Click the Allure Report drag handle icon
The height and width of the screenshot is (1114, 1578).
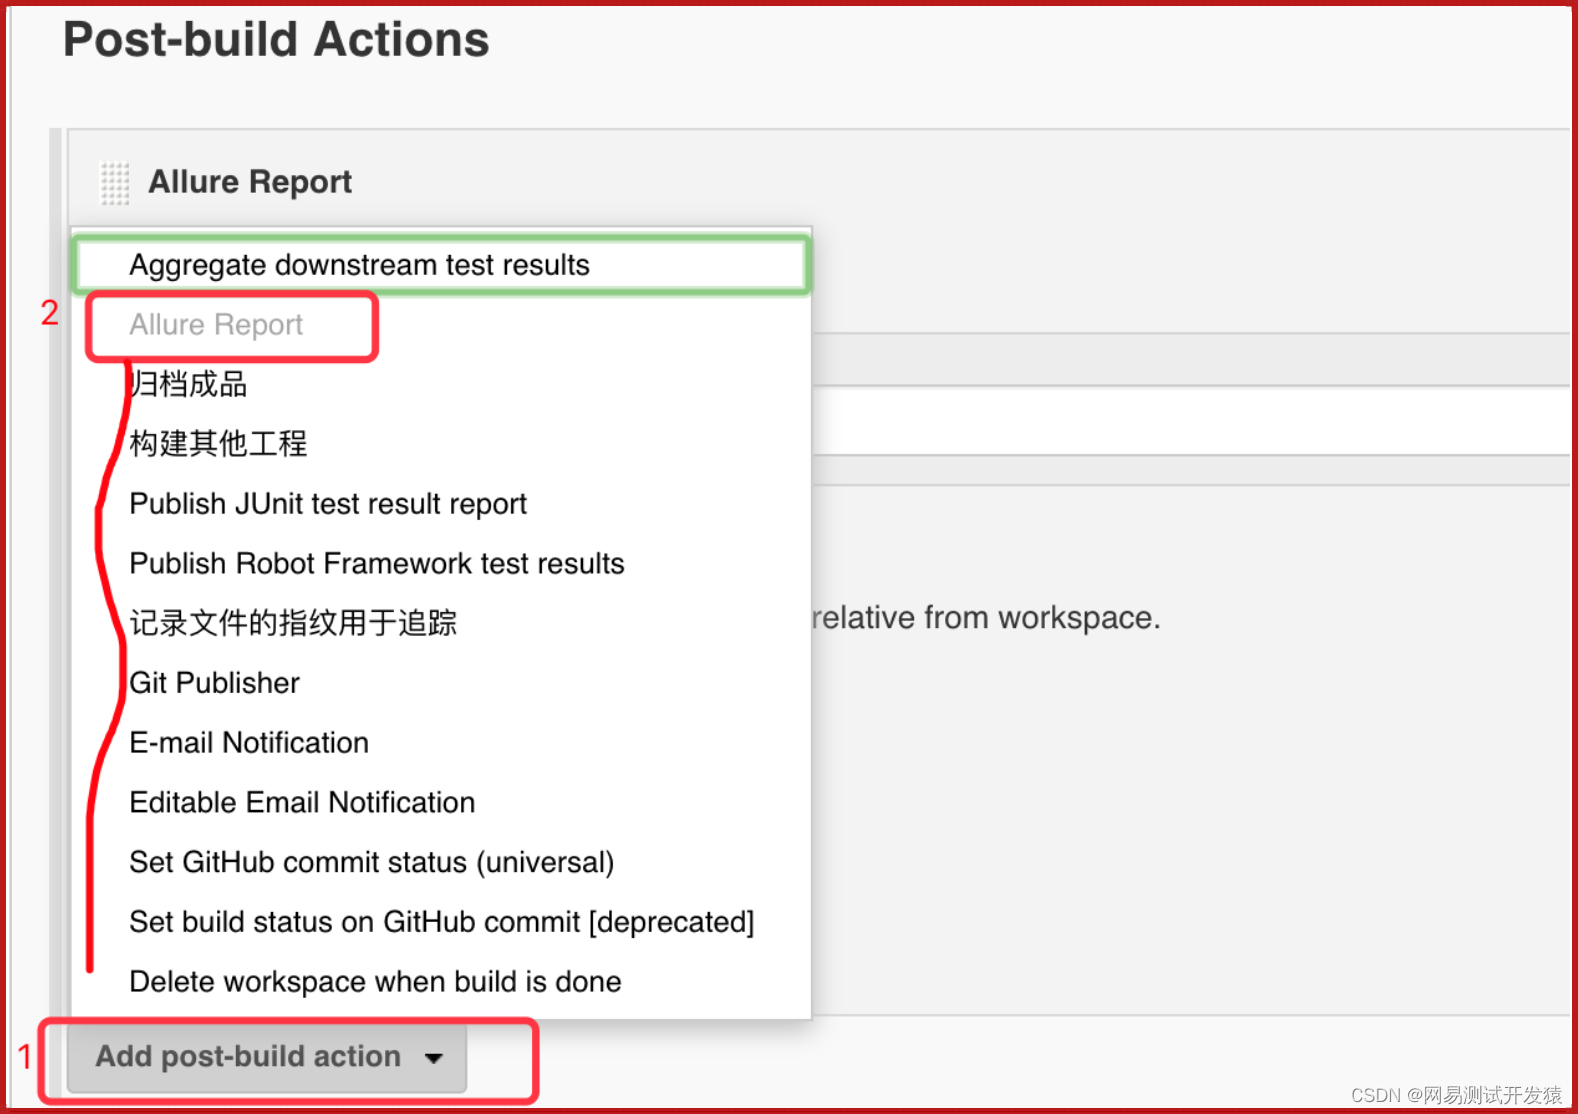[115, 183]
